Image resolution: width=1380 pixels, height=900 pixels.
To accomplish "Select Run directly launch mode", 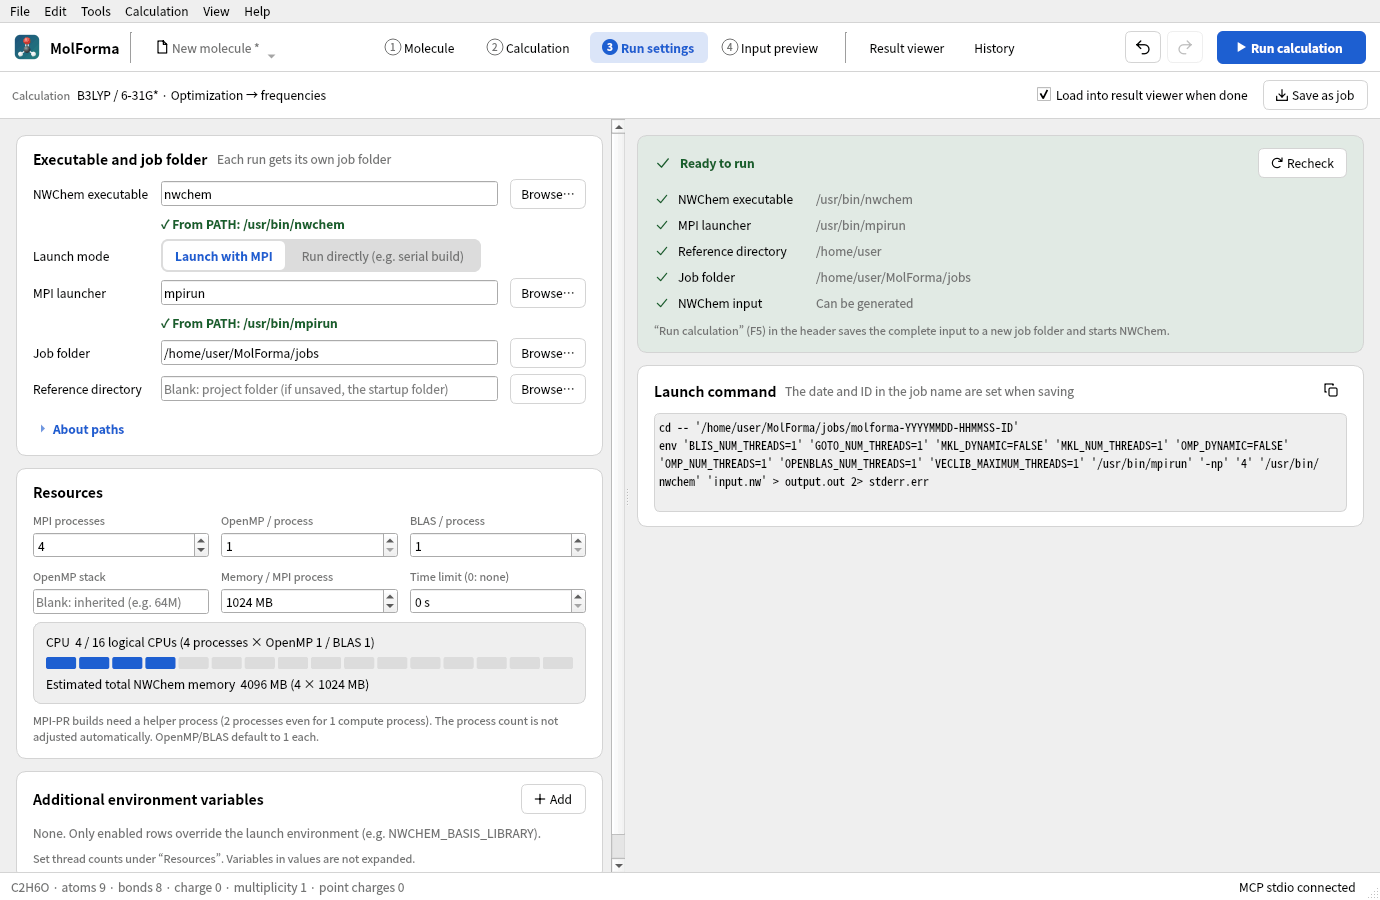I will pyautogui.click(x=383, y=256).
